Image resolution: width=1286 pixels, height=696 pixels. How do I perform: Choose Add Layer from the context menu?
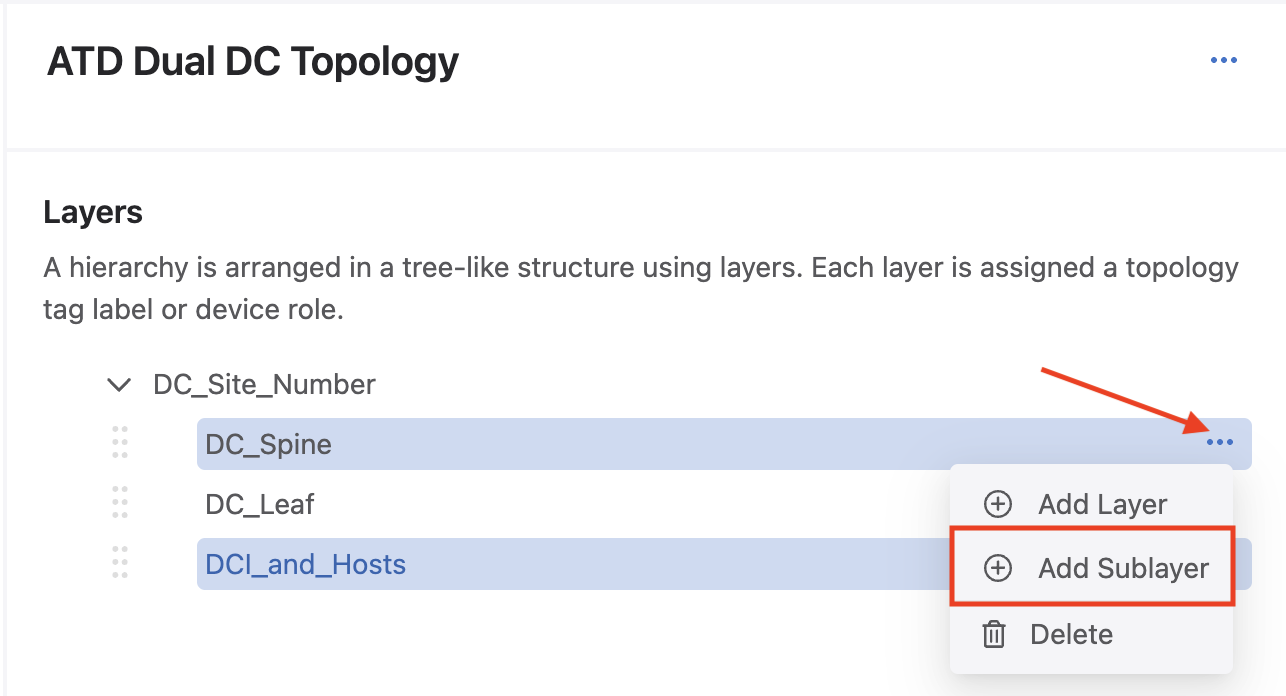pyautogui.click(x=1102, y=504)
